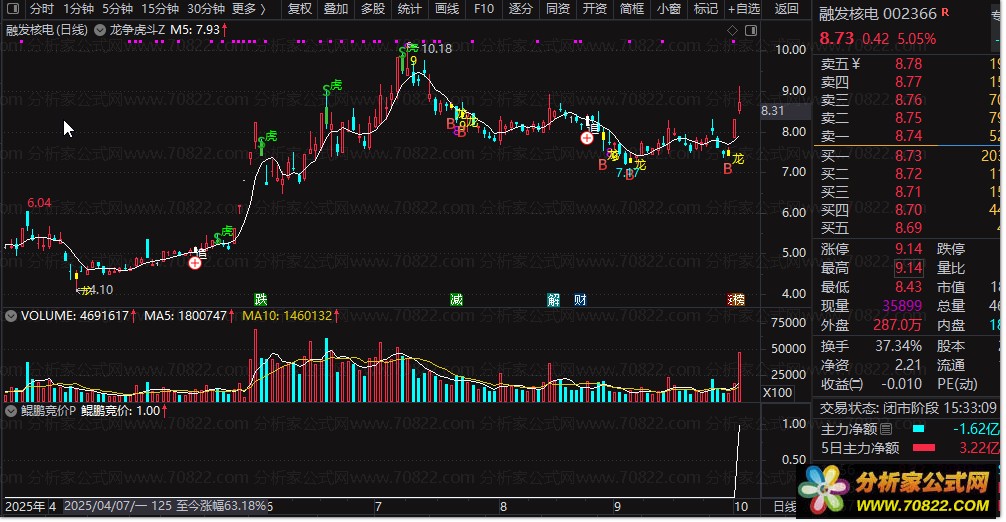Click the 交易状态 status line
This screenshot has width=1006, height=522.
[x=908, y=407]
